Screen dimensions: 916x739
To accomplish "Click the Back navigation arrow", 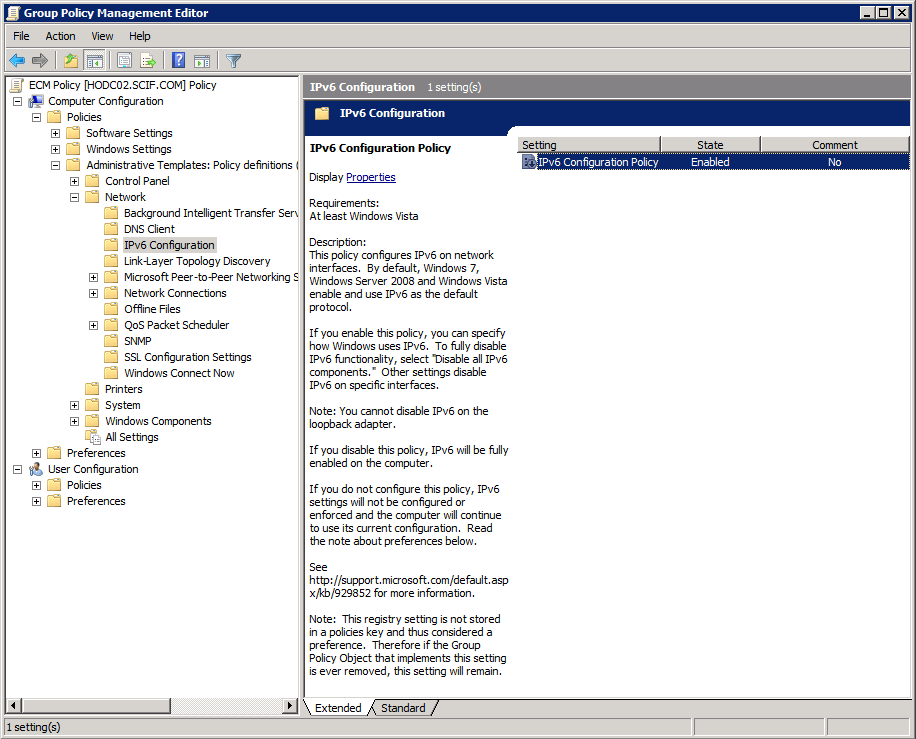I will tap(18, 60).
